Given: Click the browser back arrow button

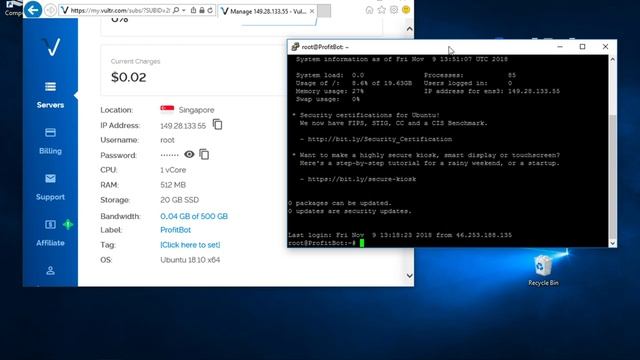Looking at the screenshot, I should (33, 9).
